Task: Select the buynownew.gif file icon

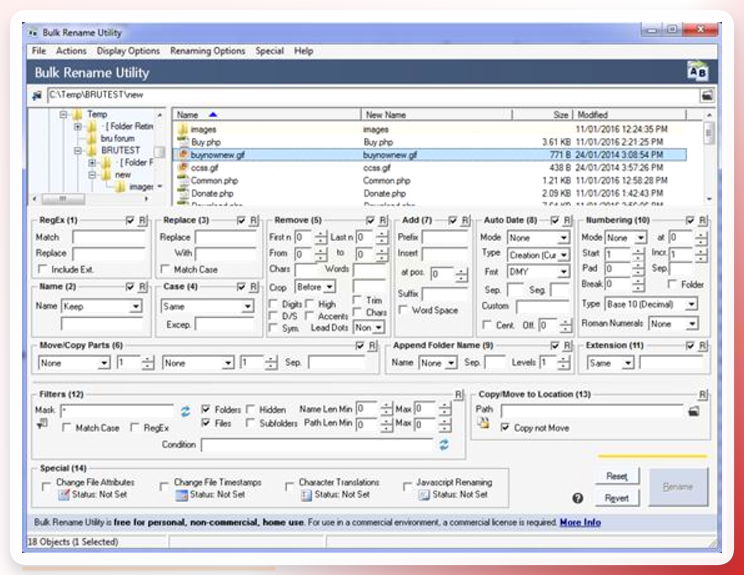Action: [183, 155]
